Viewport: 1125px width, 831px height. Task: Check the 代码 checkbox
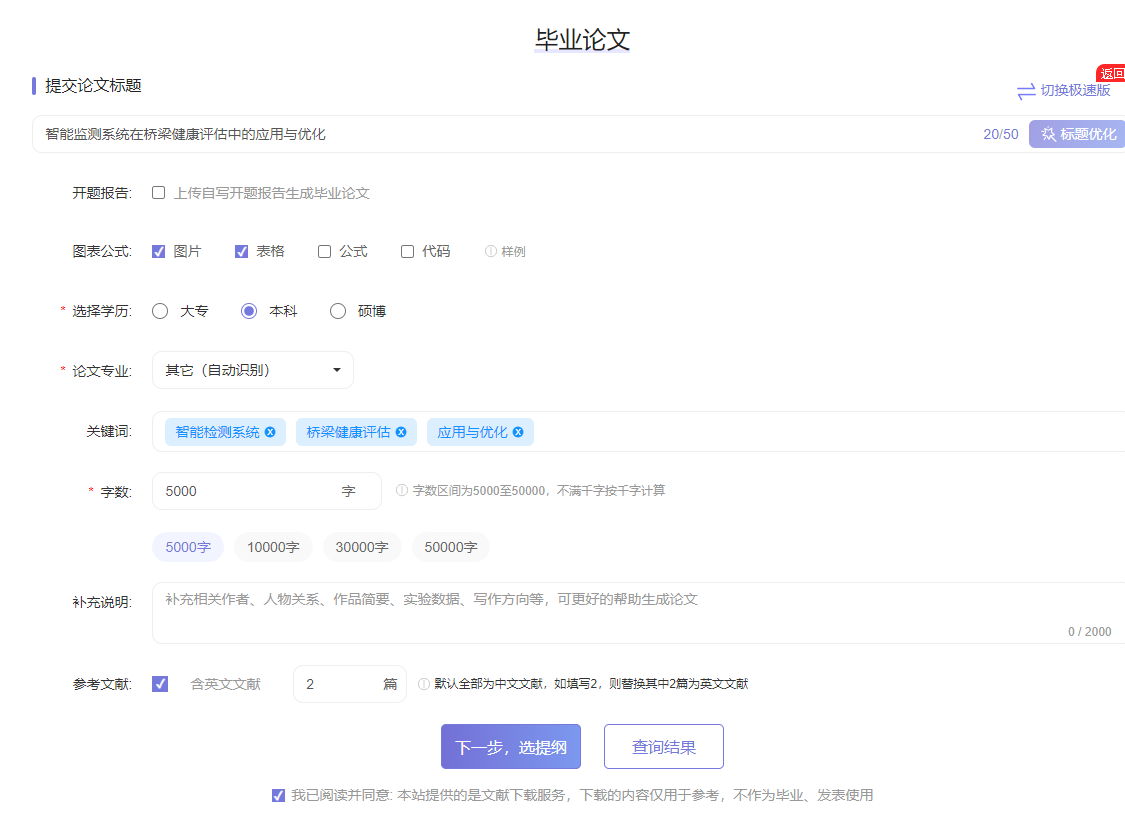[408, 251]
